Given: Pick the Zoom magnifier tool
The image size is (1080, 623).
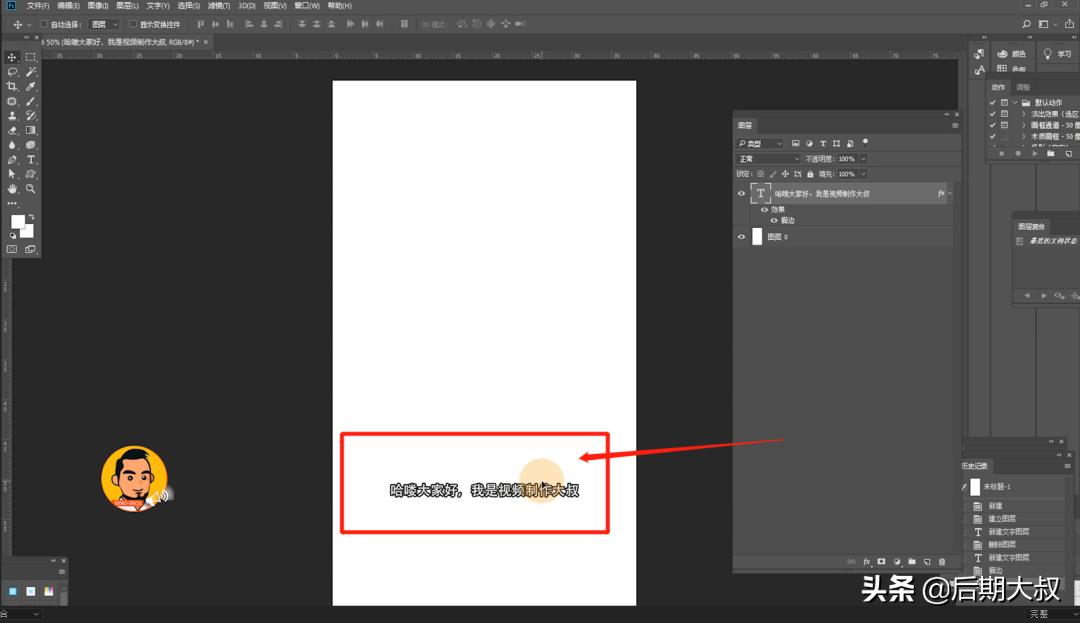Looking at the screenshot, I should click(x=31, y=189).
